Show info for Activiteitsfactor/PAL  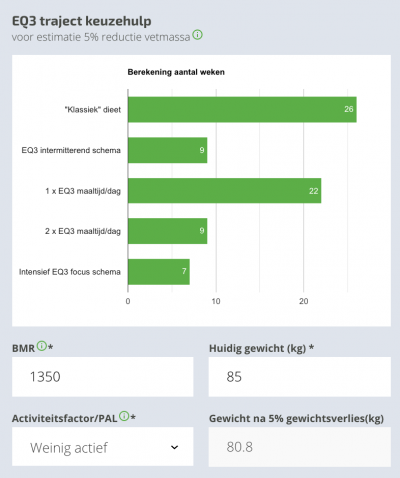[x=124, y=416]
